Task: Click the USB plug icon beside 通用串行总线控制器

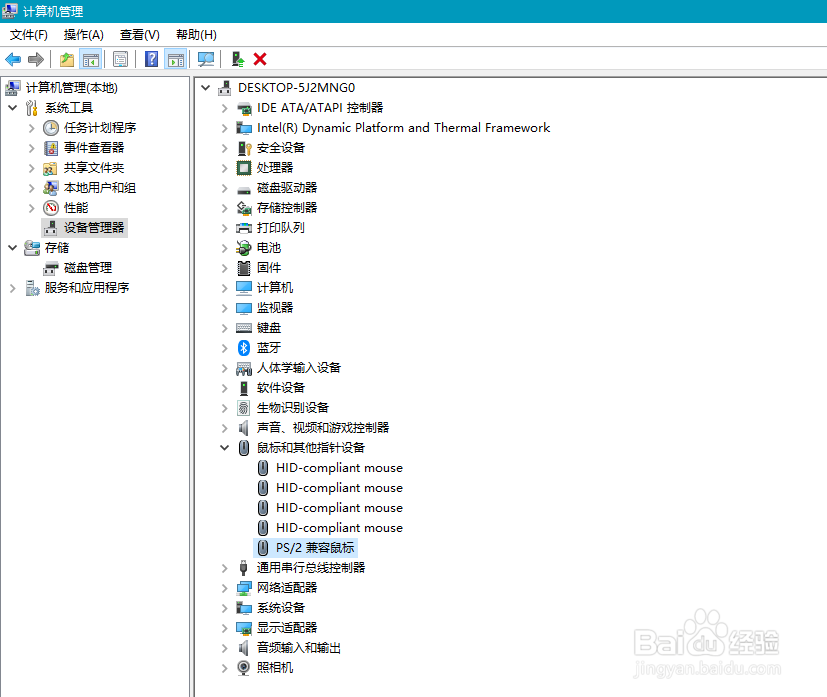Action: point(243,568)
